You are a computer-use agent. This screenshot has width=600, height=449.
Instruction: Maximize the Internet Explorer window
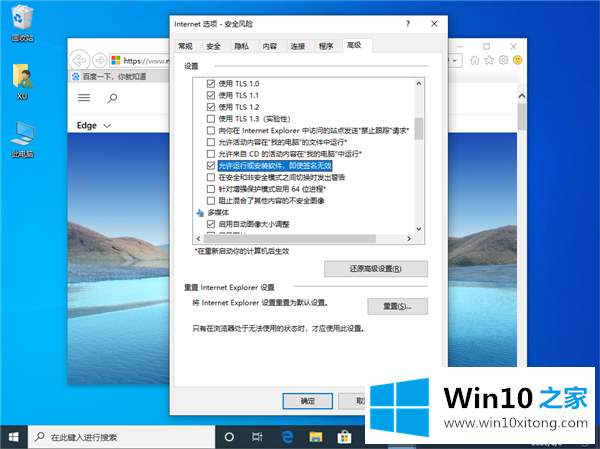[x=486, y=46]
